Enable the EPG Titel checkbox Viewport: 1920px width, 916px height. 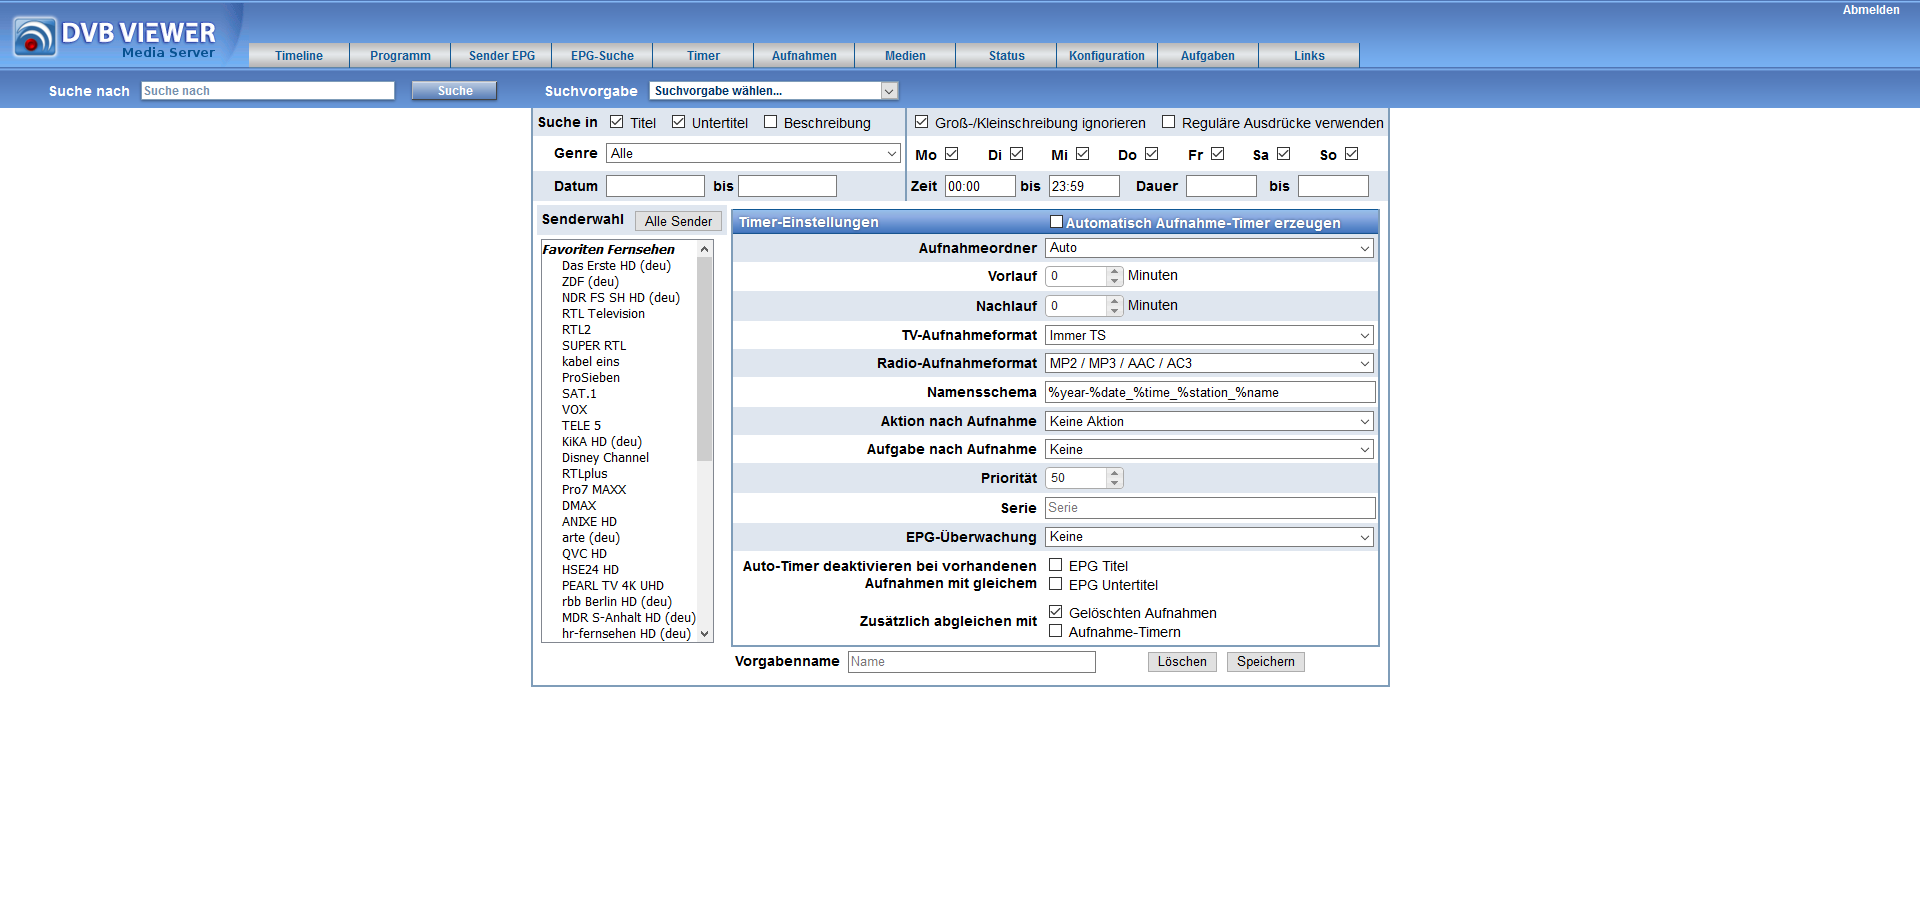pos(1055,565)
